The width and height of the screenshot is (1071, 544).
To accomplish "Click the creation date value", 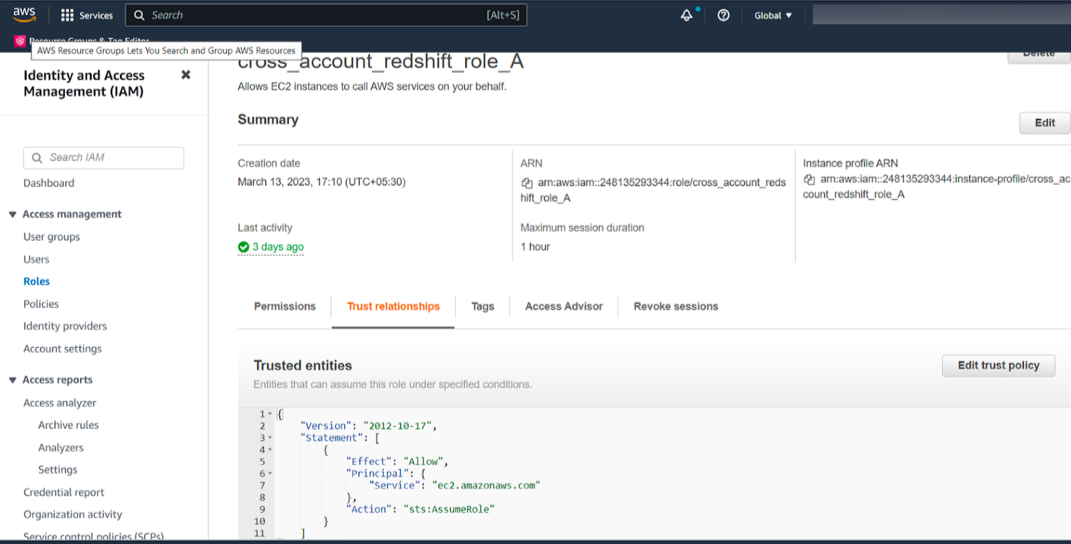I will 322,182.
